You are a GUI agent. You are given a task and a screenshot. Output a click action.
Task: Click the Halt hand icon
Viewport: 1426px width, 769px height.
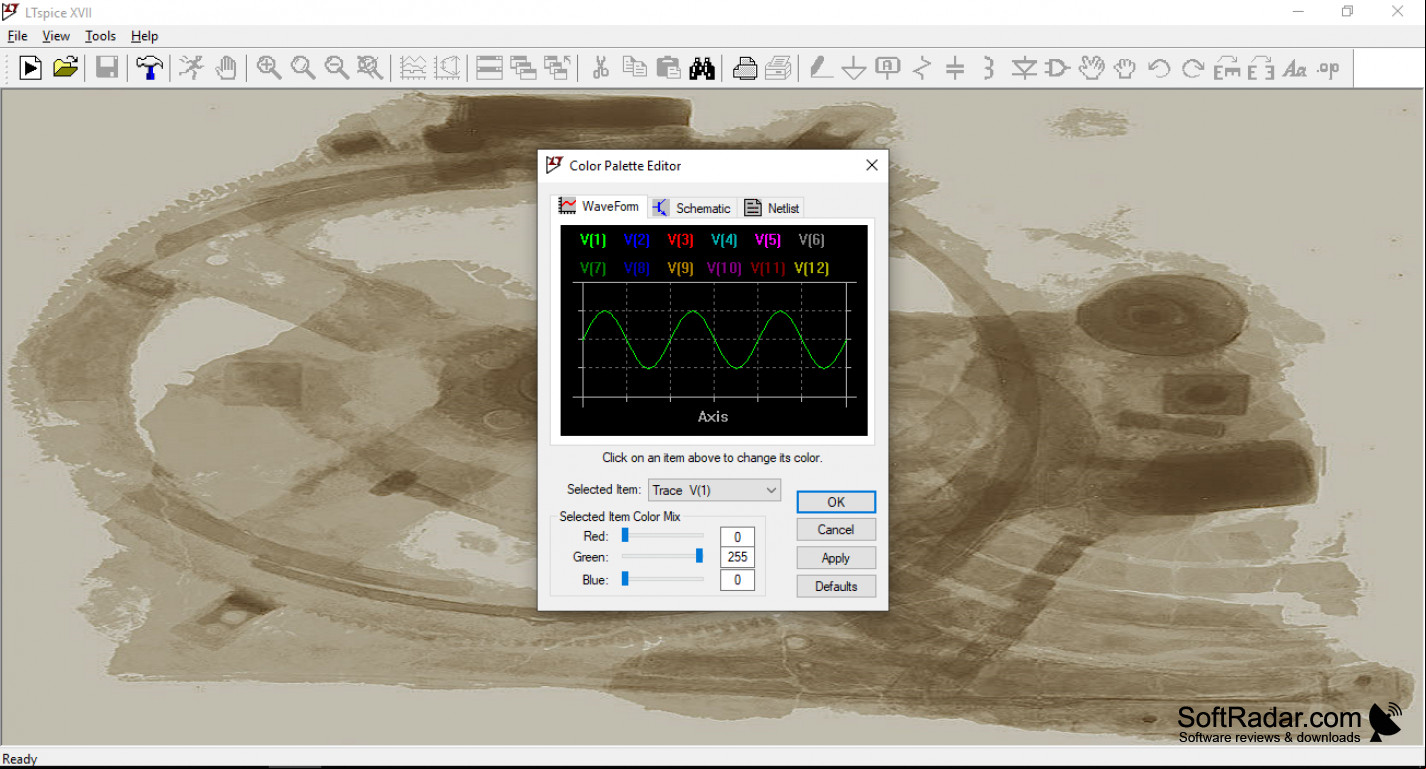(227, 68)
